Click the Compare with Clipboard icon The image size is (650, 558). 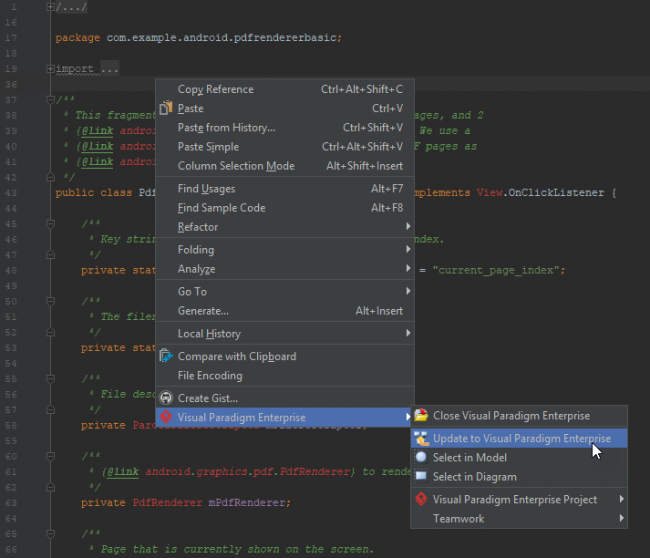pyautogui.click(x=167, y=356)
